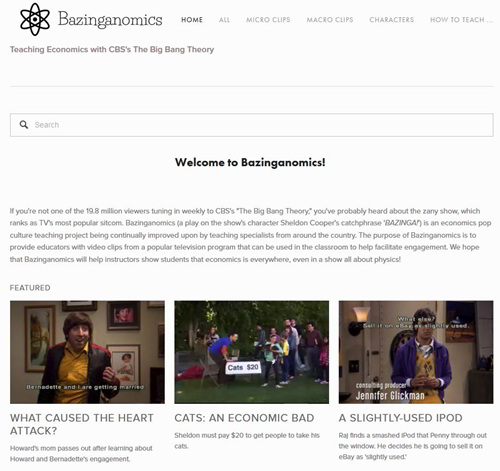Open the Home menu item

pos(192,20)
